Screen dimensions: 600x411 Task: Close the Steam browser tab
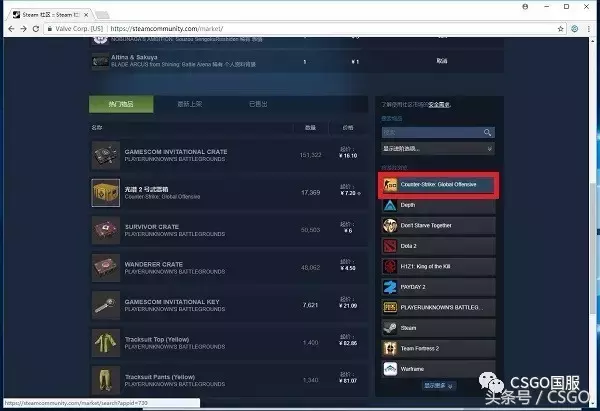coord(86,15)
